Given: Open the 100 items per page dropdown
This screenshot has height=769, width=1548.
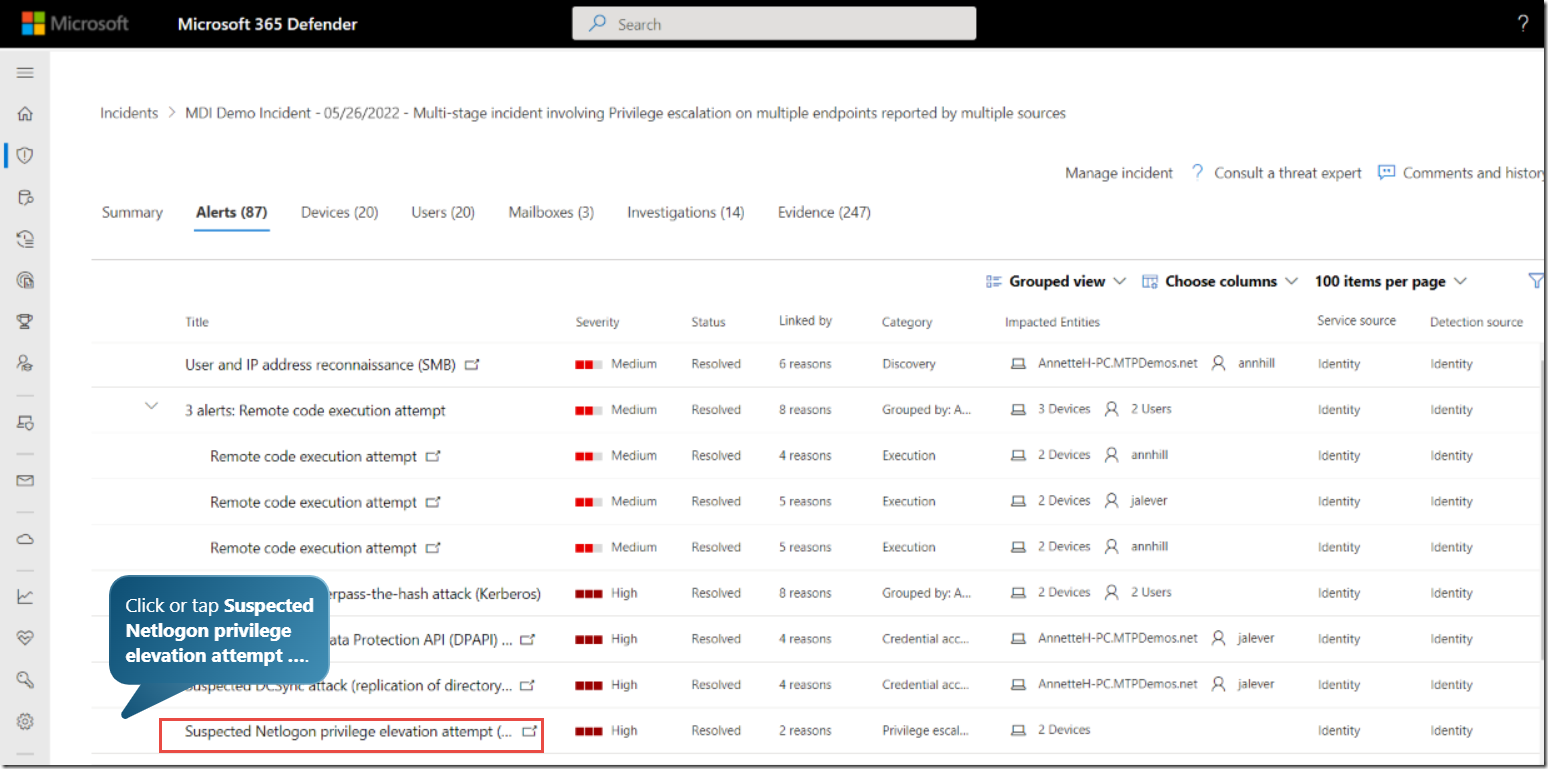Looking at the screenshot, I should (1390, 281).
